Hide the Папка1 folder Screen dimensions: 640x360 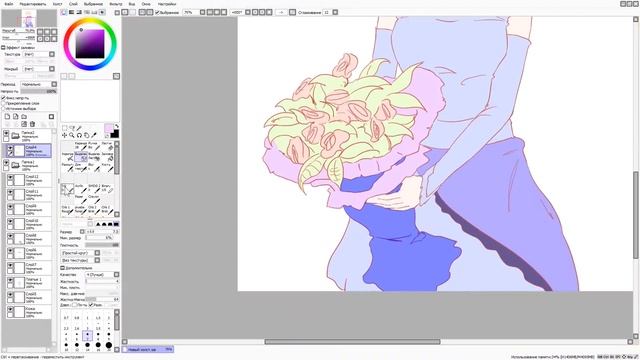pyautogui.click(x=6, y=163)
